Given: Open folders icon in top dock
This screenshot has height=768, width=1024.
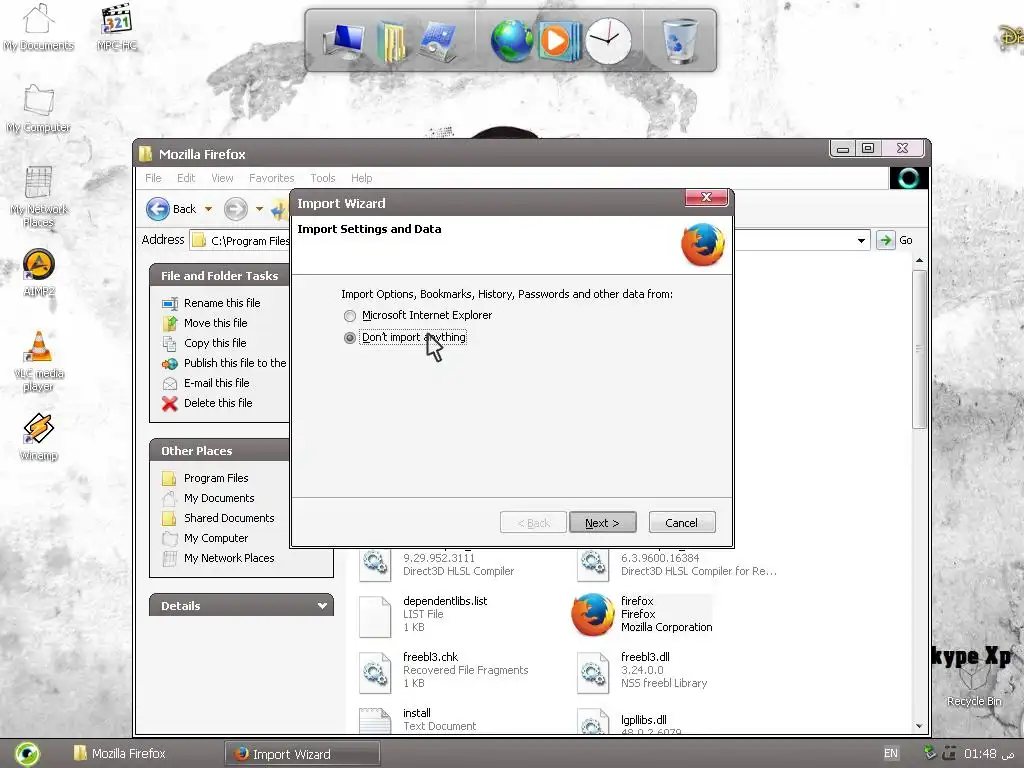Looking at the screenshot, I should tap(392, 42).
